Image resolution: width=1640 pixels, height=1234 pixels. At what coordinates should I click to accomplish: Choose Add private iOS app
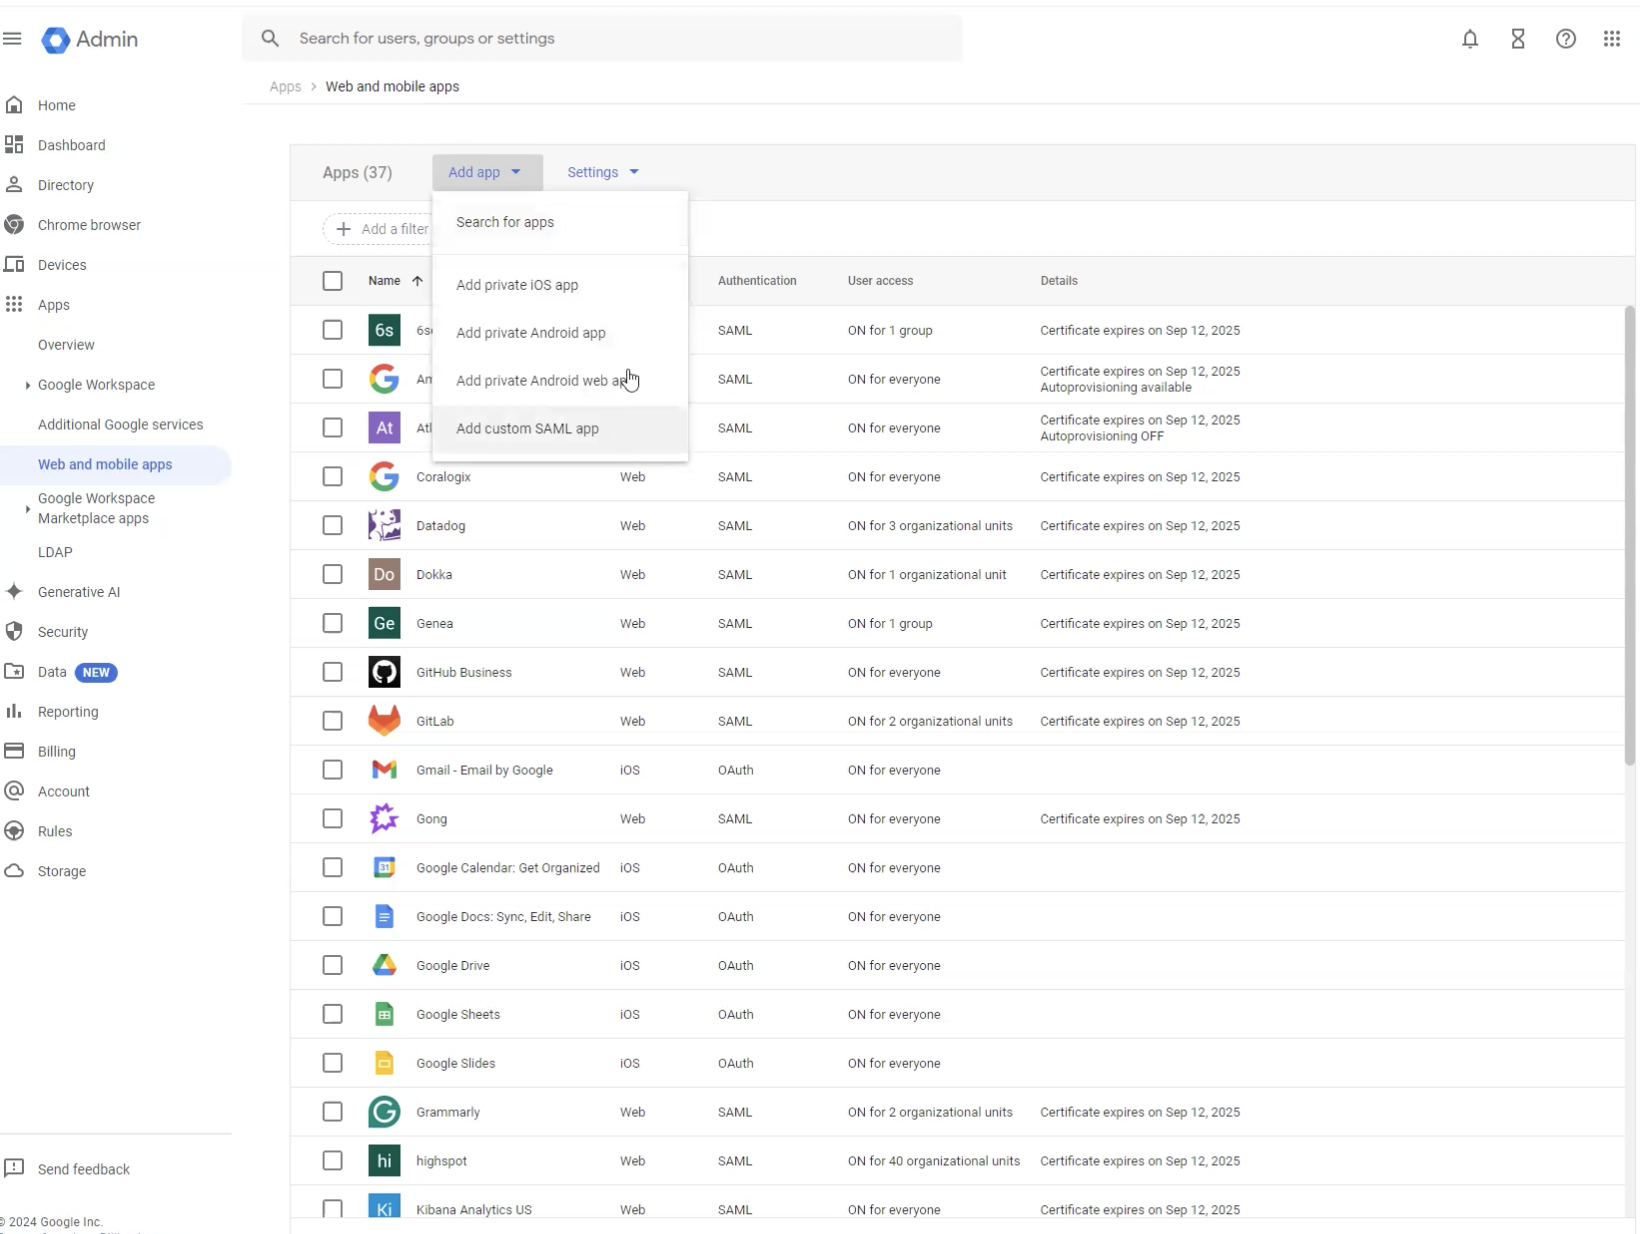[560, 285]
